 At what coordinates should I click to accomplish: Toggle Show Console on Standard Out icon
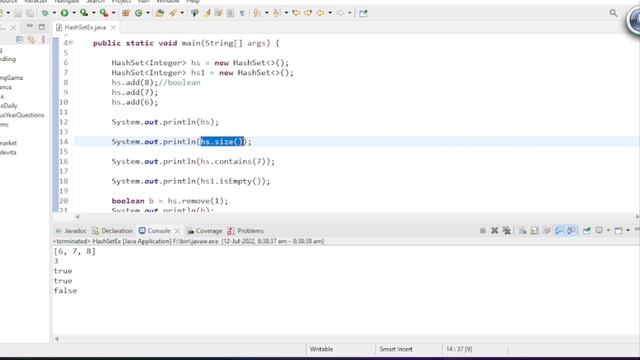click(x=559, y=231)
